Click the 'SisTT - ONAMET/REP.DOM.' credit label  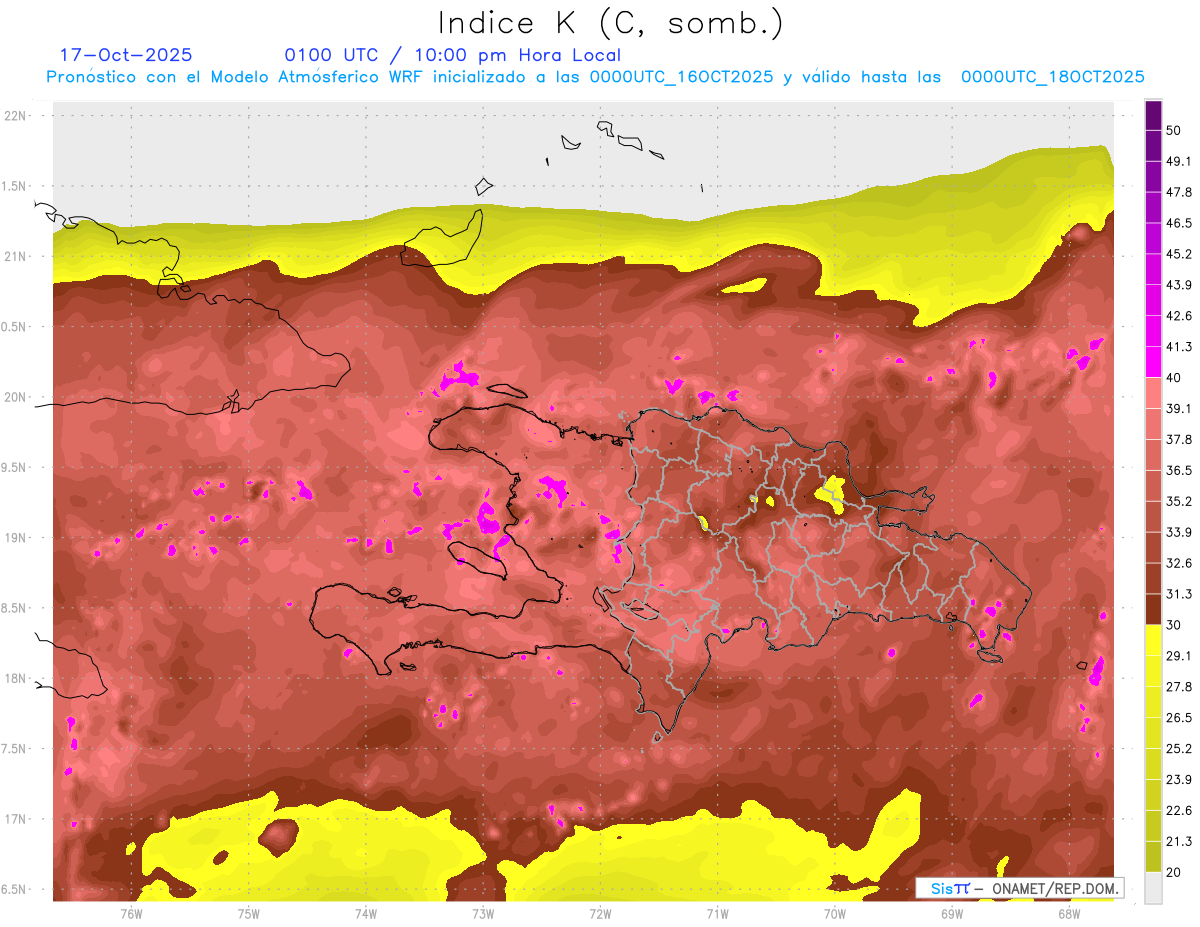tap(1018, 888)
